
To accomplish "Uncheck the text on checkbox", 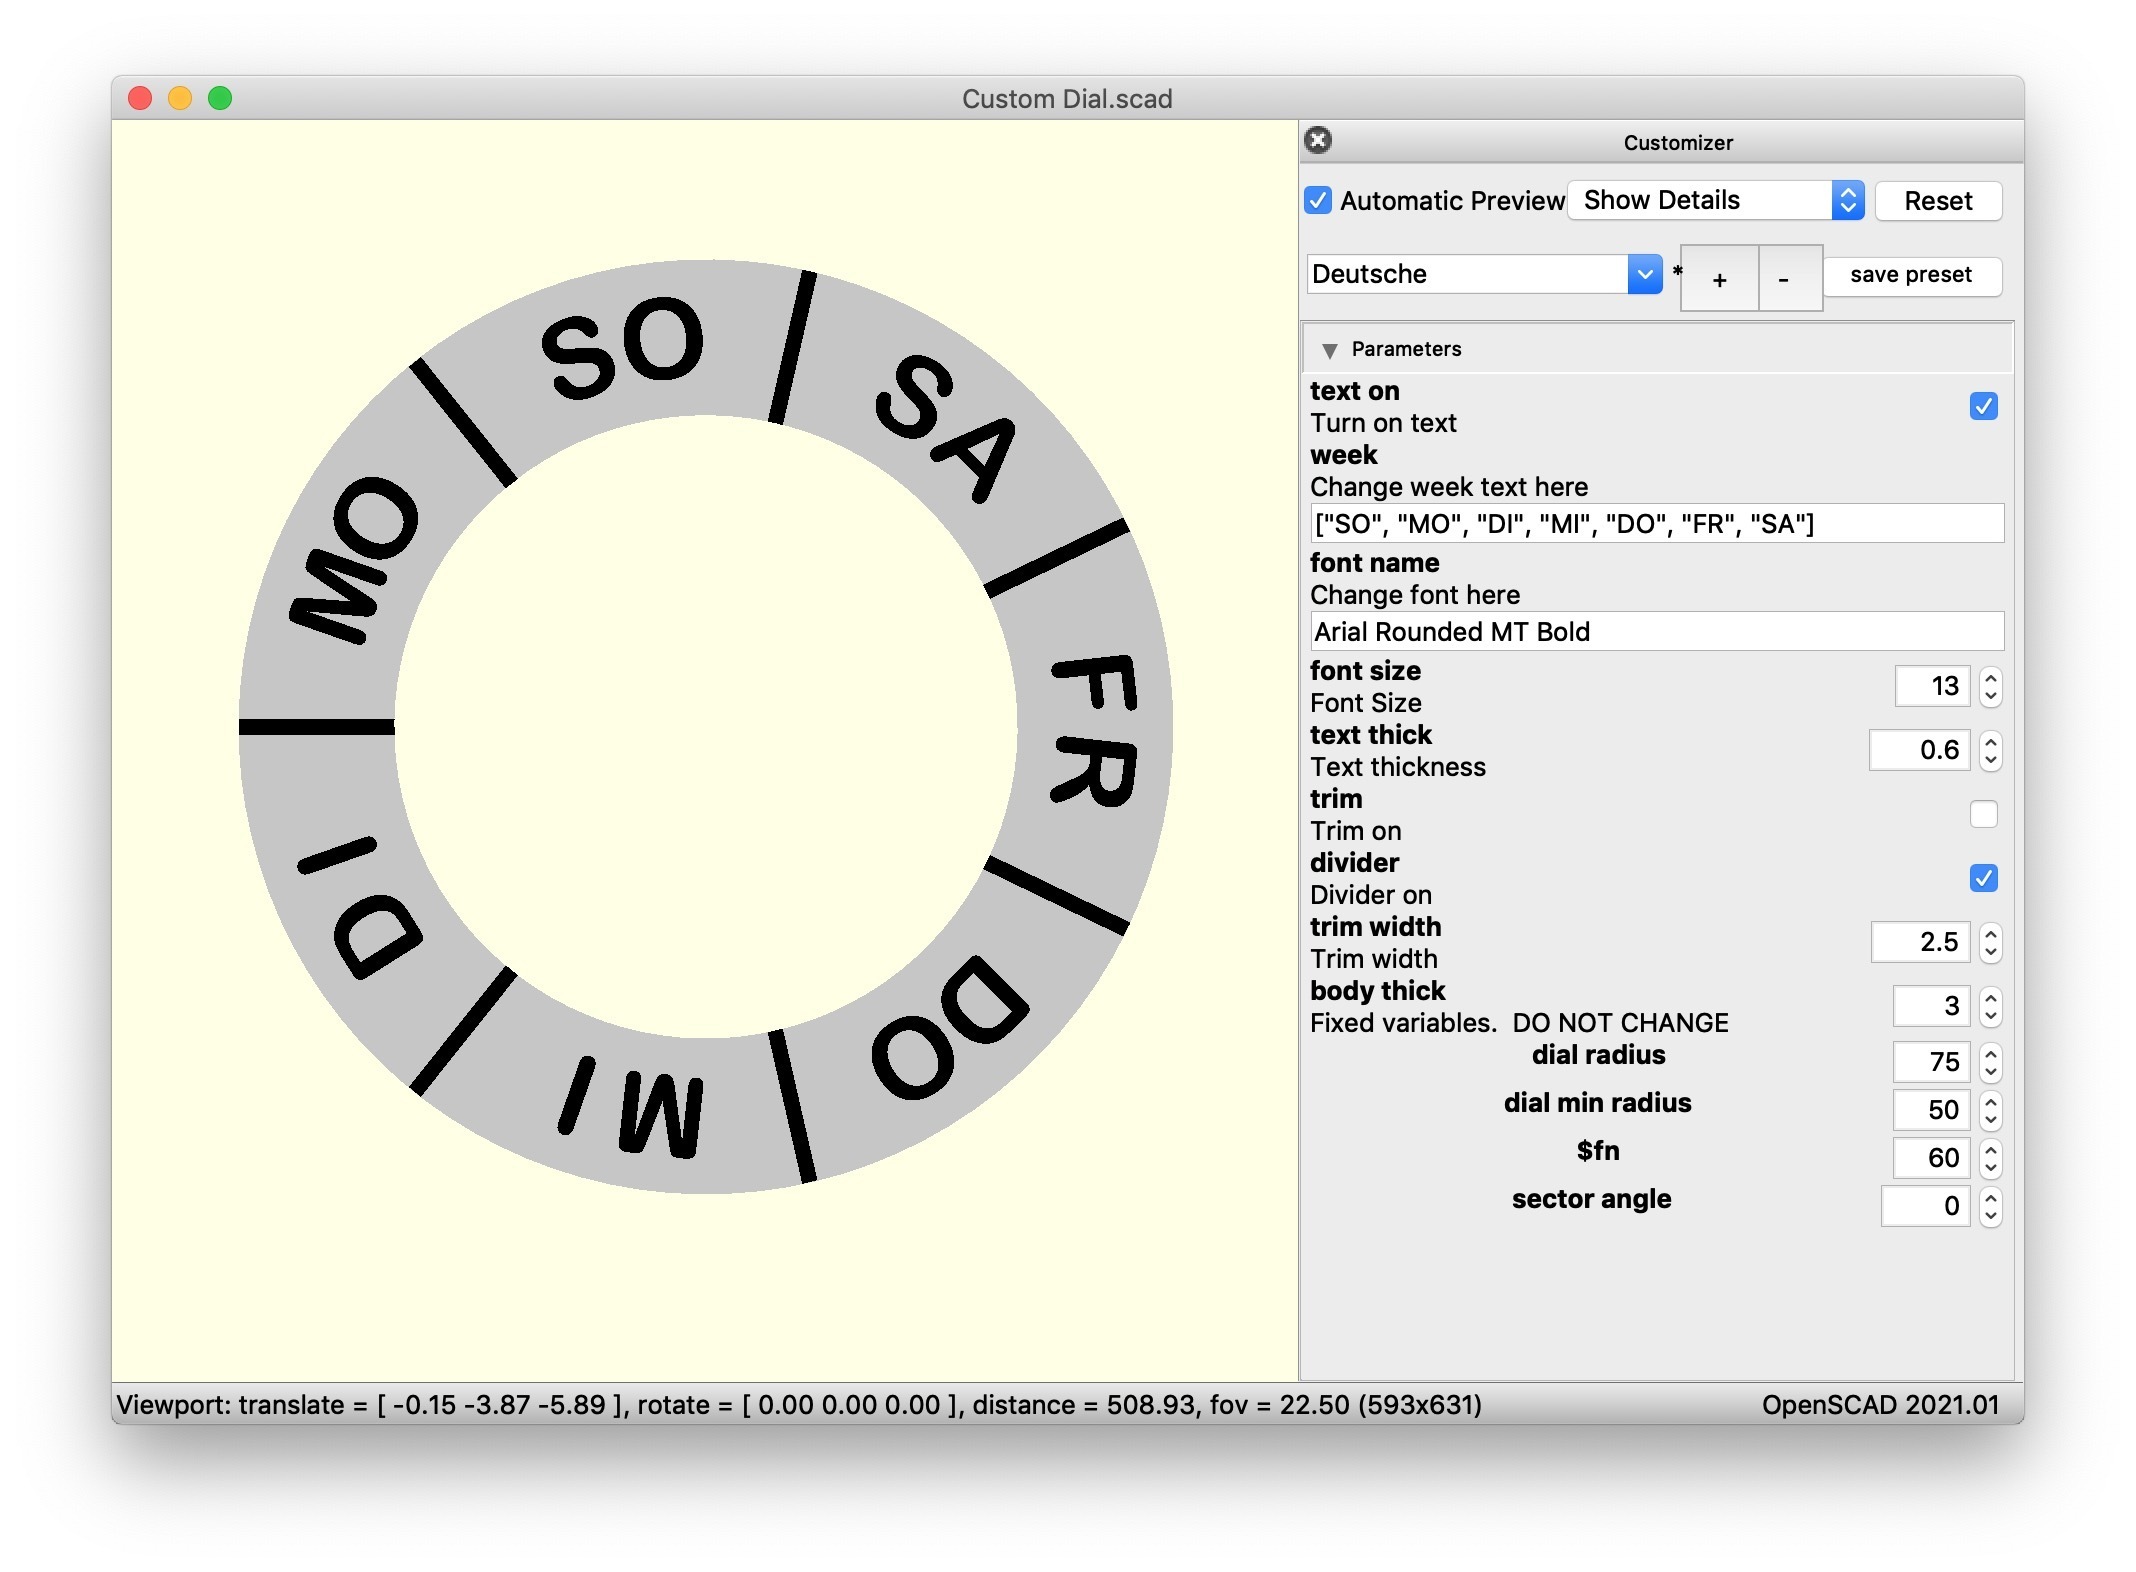I will coord(1983,406).
